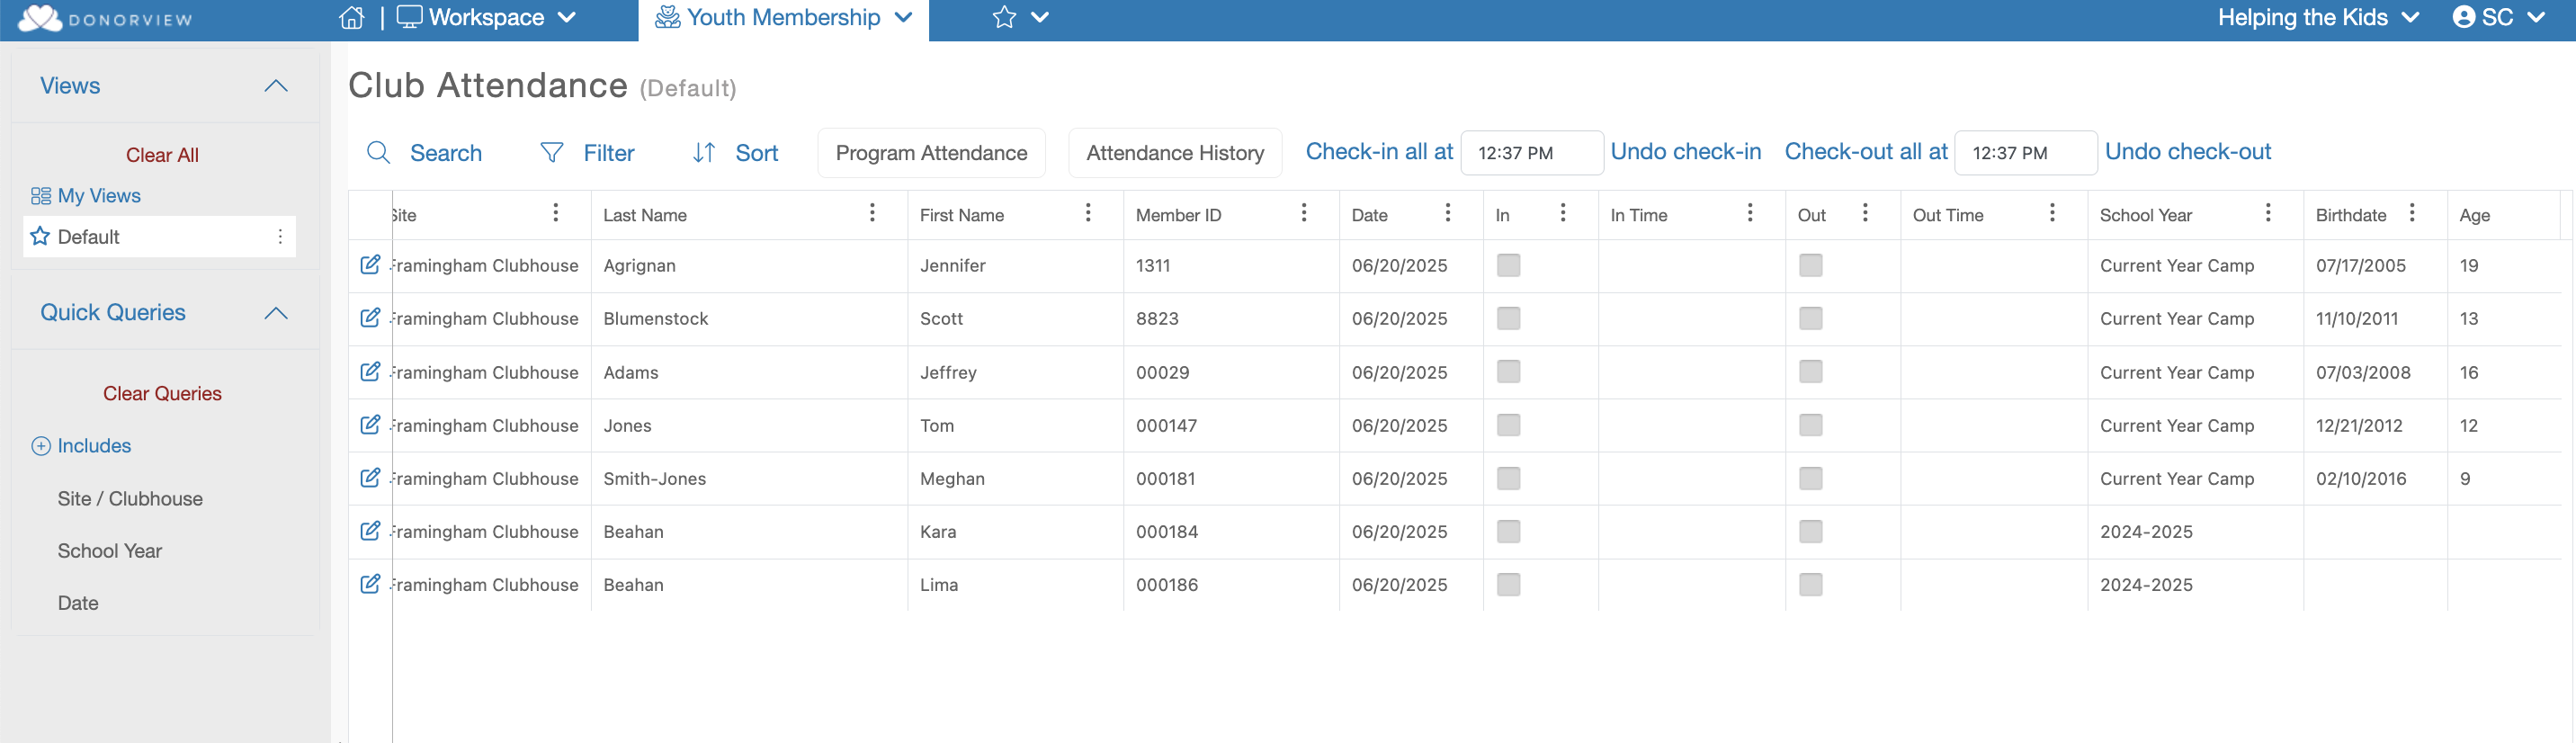Edit the Agrignan attendance row

370,265
